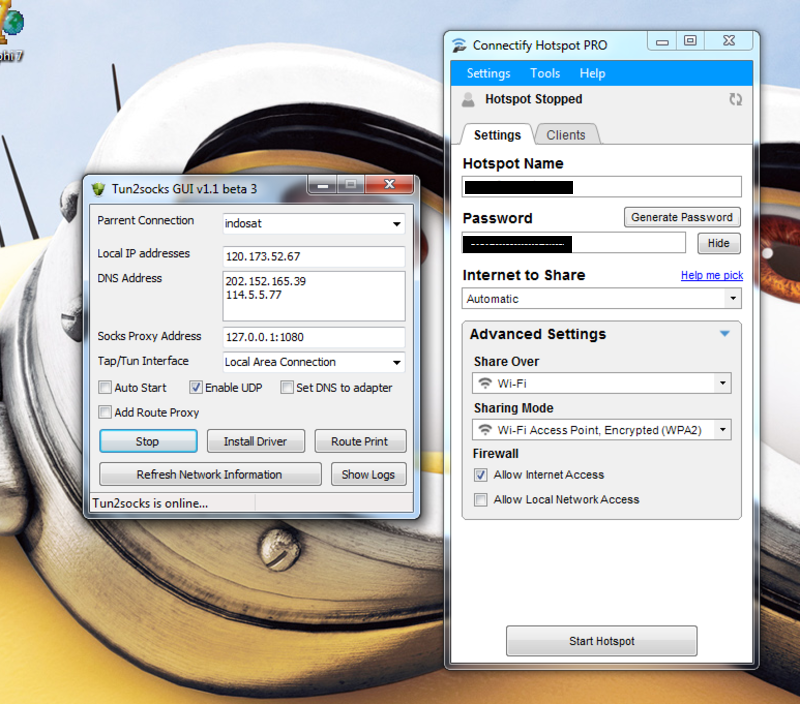
Task: Open the desktop globe shortcut icon
Action: tap(11, 21)
